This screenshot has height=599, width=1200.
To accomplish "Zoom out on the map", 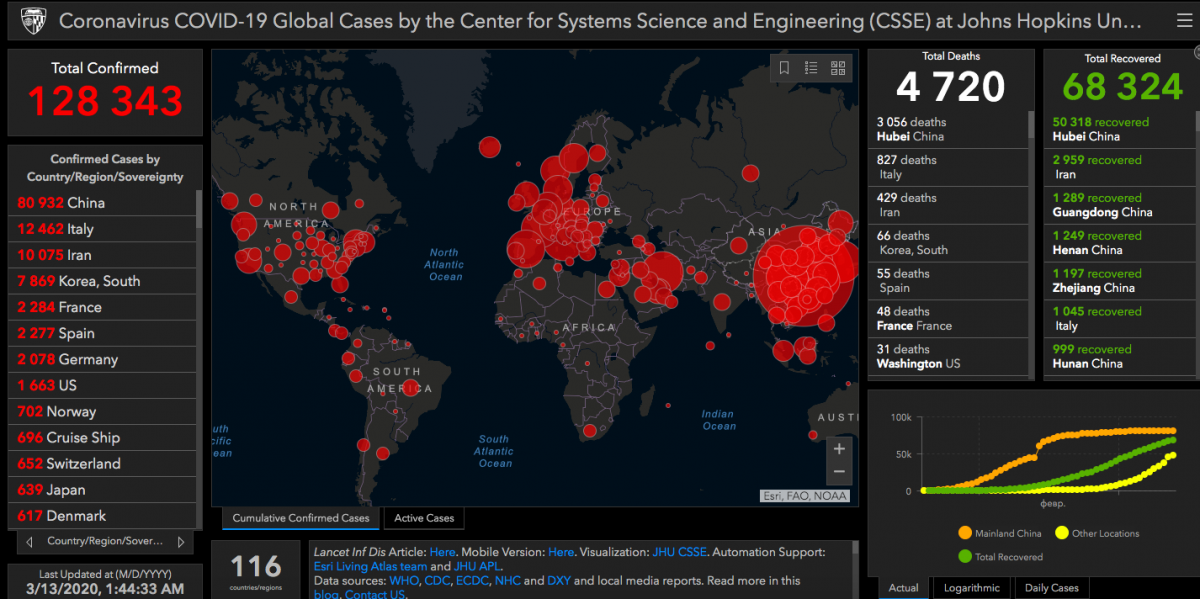I will pyautogui.click(x=839, y=472).
